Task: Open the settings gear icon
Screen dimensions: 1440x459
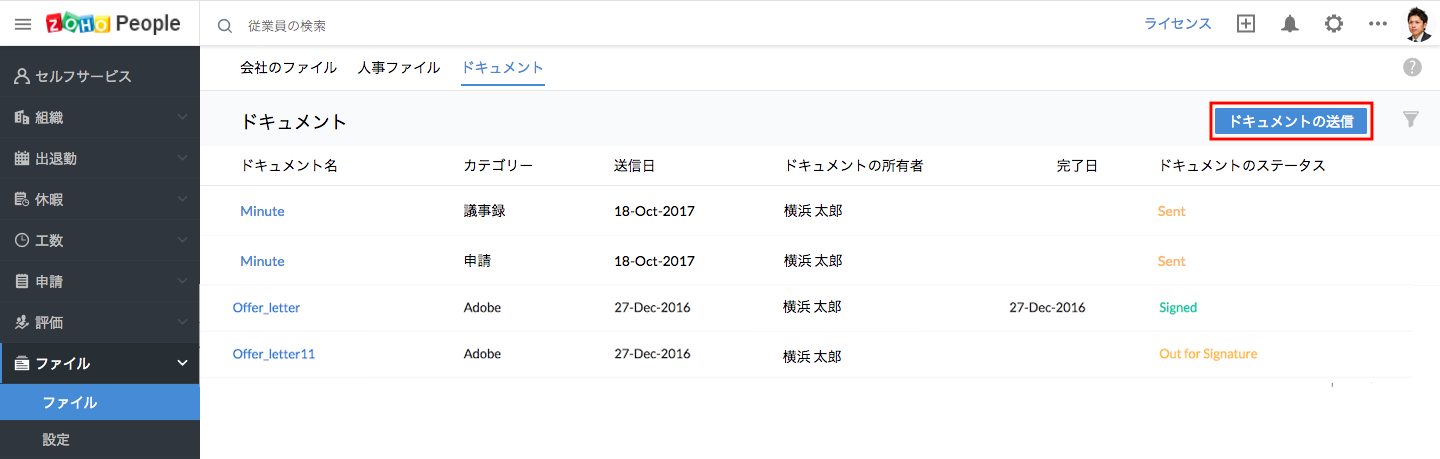Action: 1334,24
